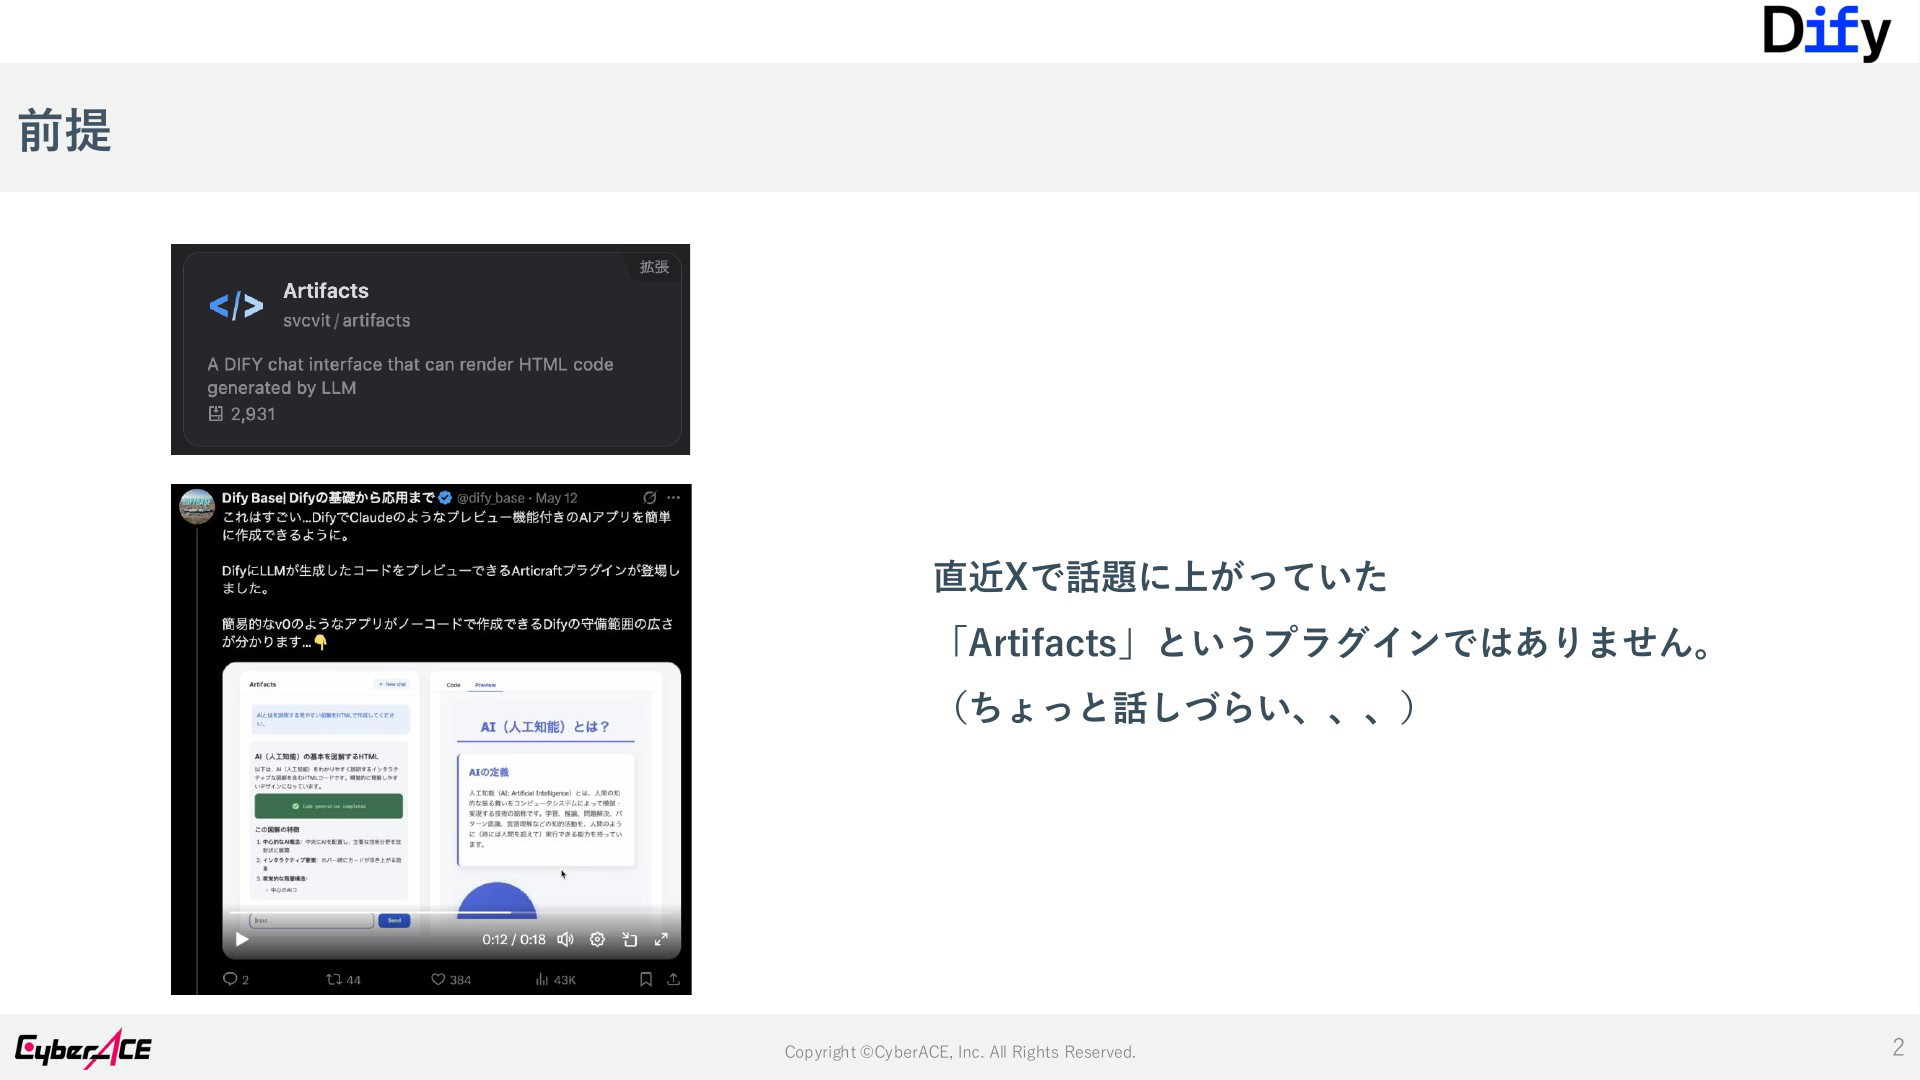Click the Input field in the video preview
Viewport: 1920px width, 1080px height.
click(x=311, y=920)
